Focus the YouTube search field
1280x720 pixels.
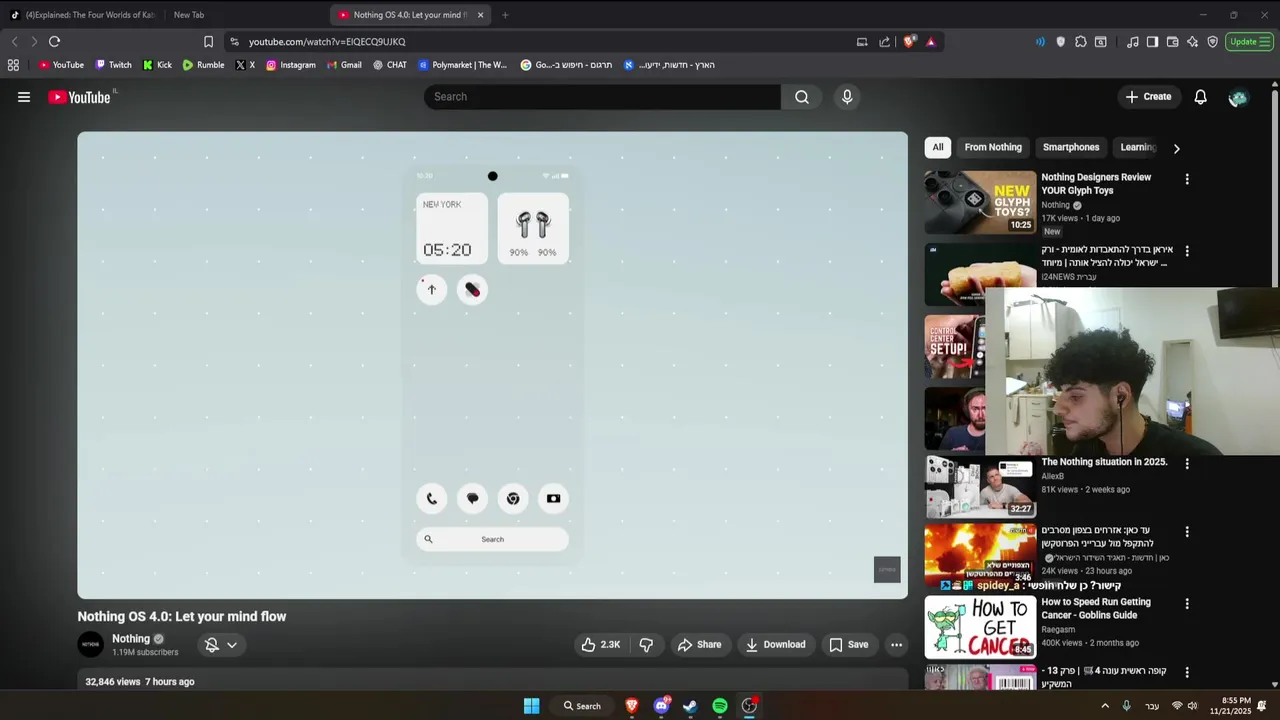tap(602, 97)
